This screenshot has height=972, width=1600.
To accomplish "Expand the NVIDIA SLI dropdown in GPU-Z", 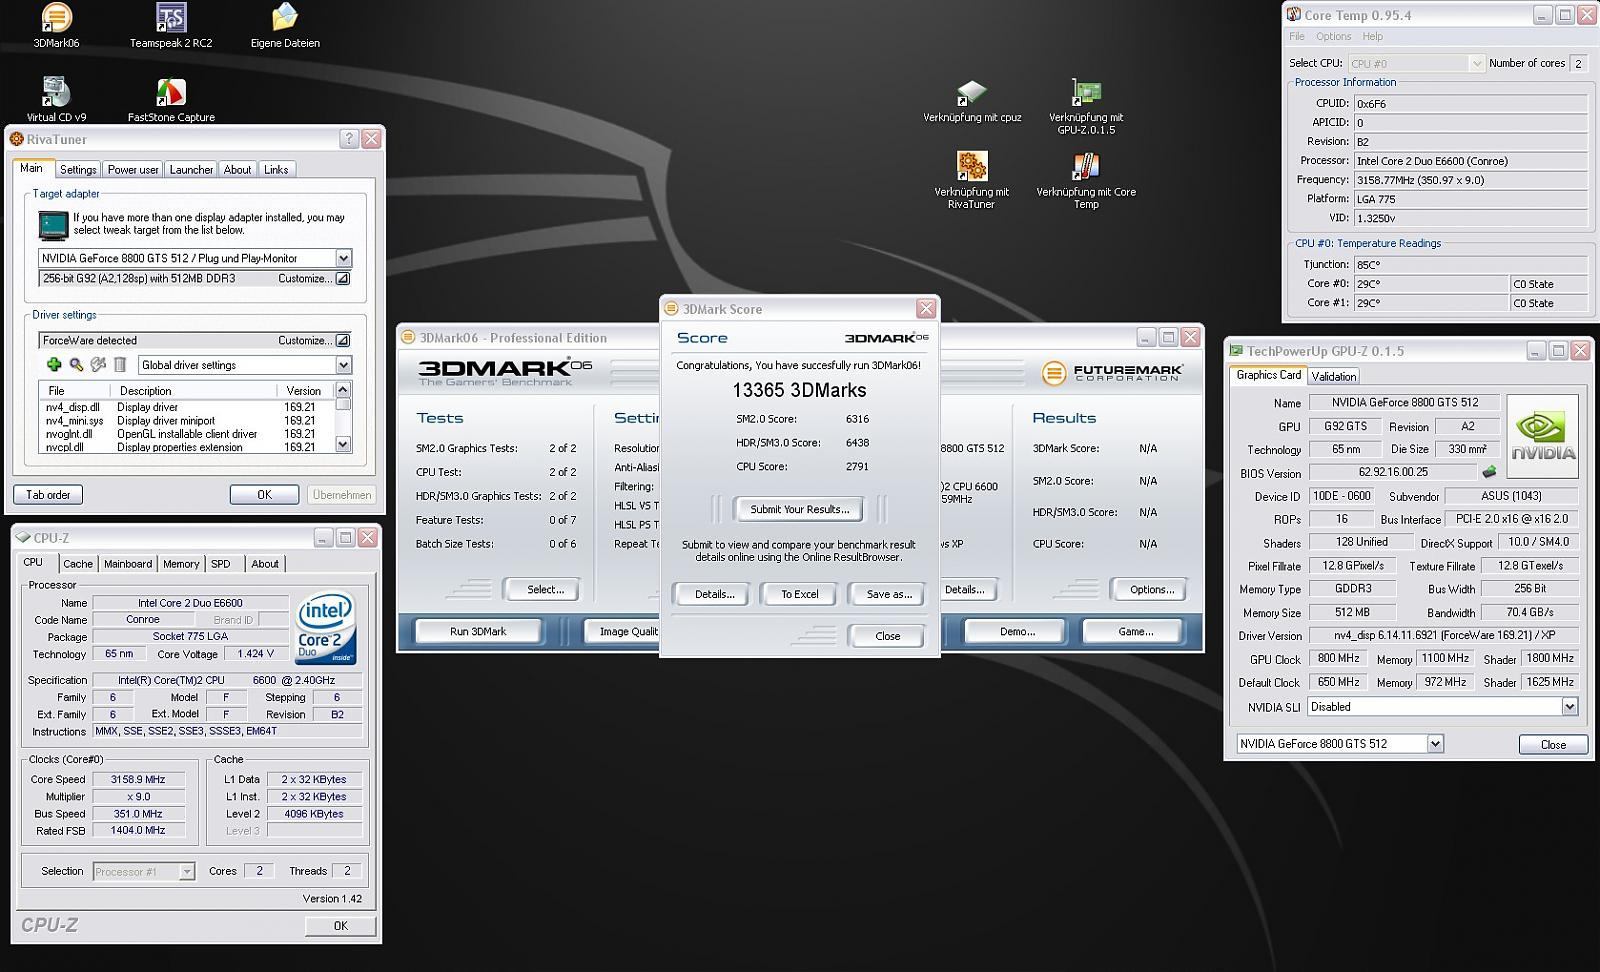I will click(1569, 707).
